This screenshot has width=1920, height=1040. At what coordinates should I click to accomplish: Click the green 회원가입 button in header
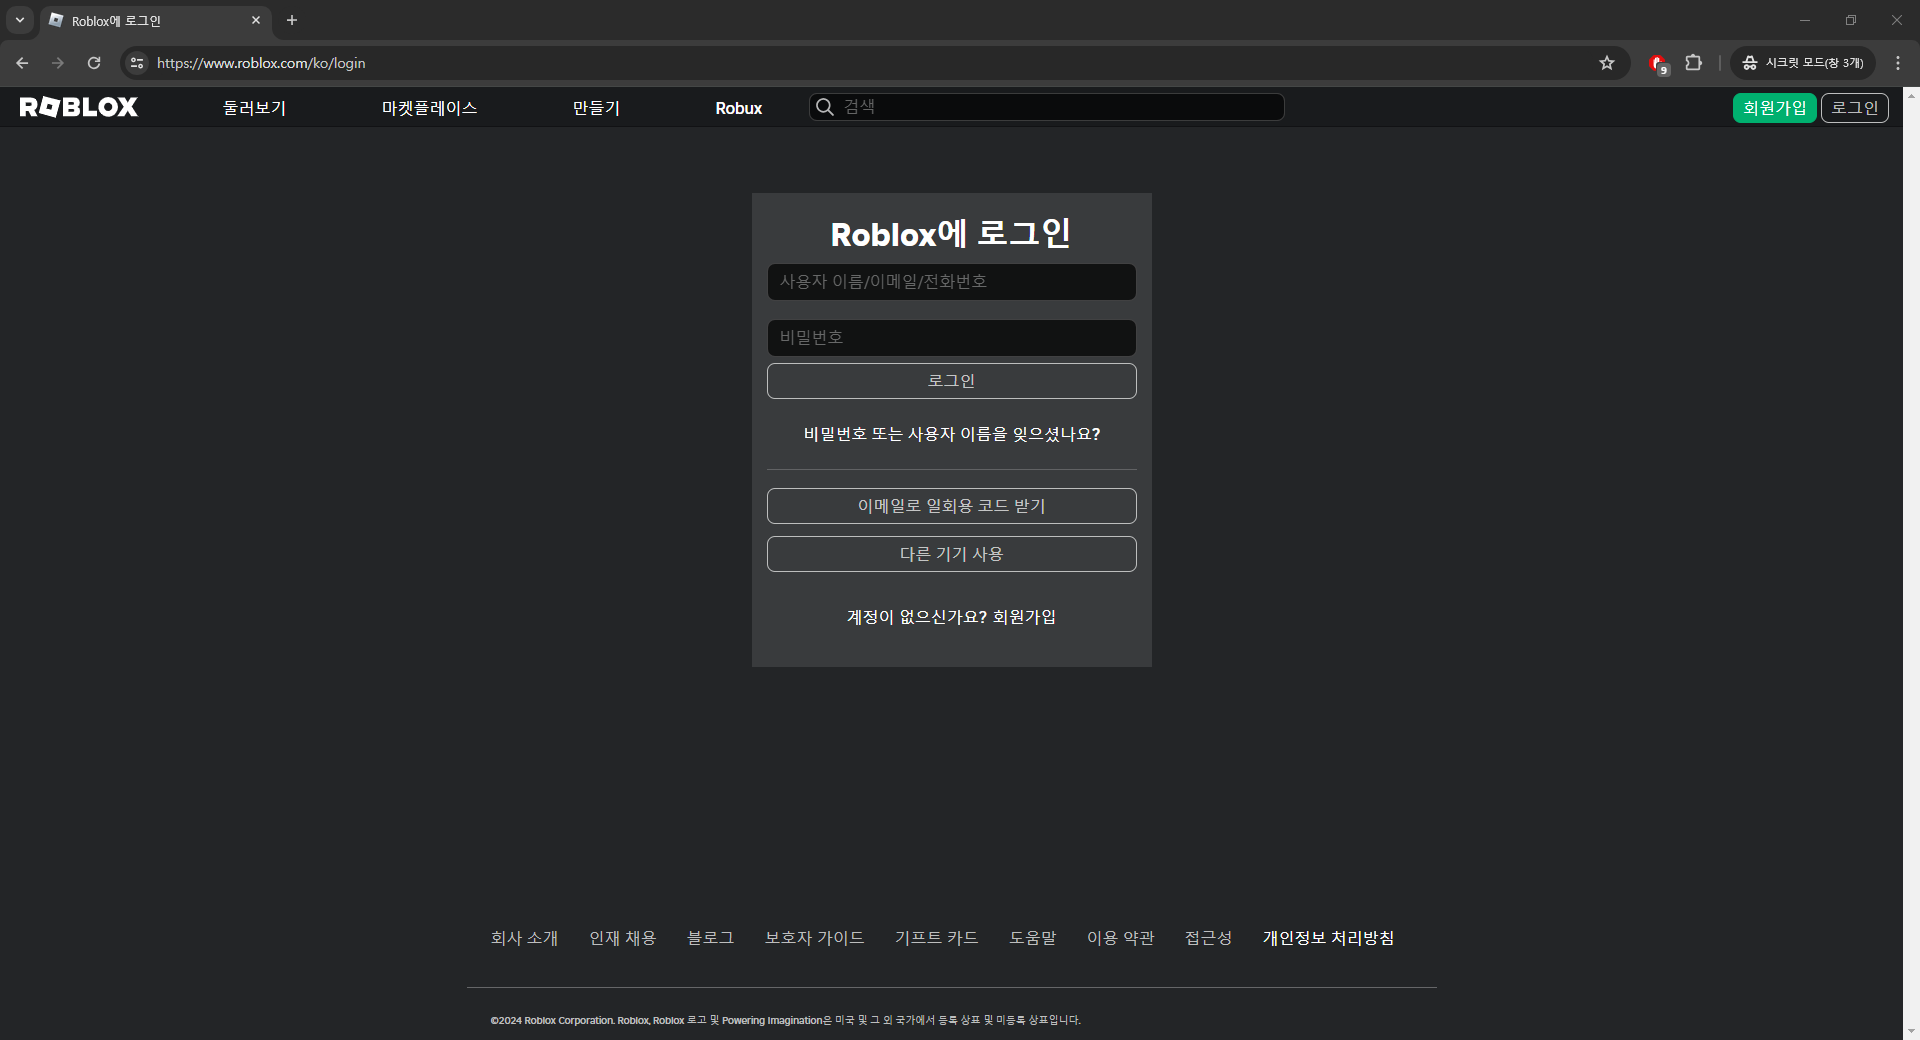1774,108
